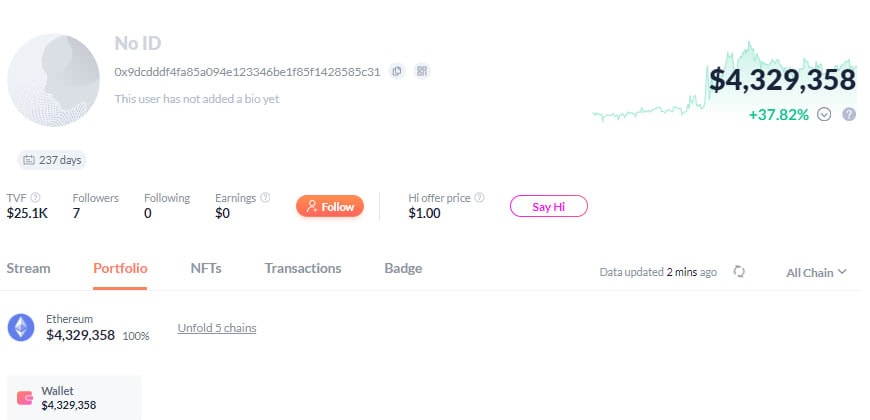
Task: Unfold 5 chains link
Action: coord(217,328)
